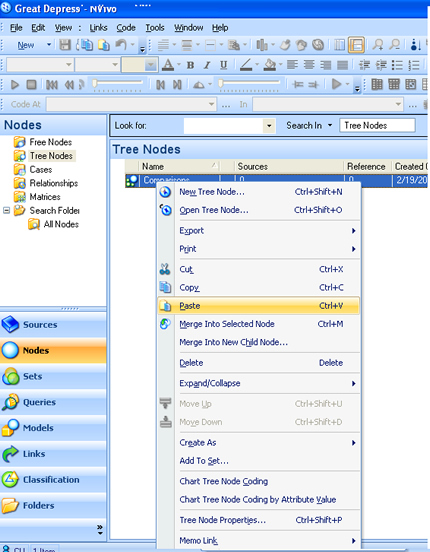
Task: Open Sources navigation button
Action: pyautogui.click(x=53, y=325)
